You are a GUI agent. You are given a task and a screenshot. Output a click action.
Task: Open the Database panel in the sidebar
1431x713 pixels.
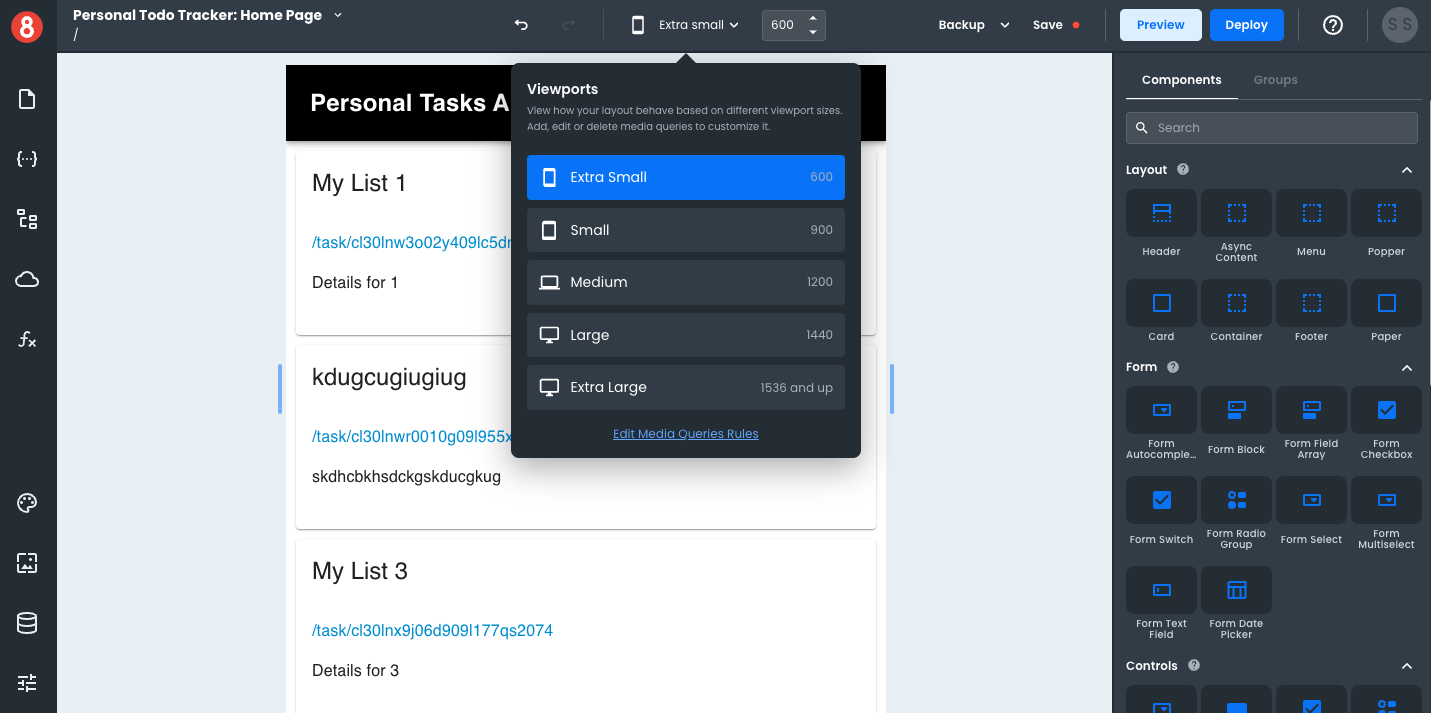click(x=25, y=622)
